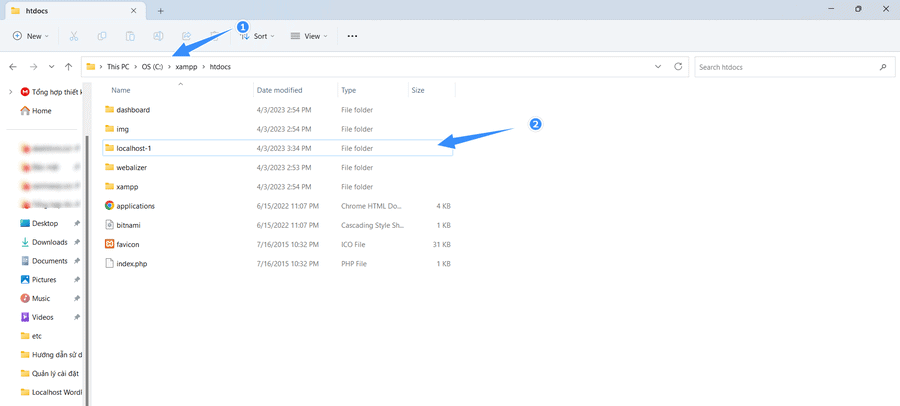Open the etc folder in sidebar
The height and width of the screenshot is (406, 900).
31,336
